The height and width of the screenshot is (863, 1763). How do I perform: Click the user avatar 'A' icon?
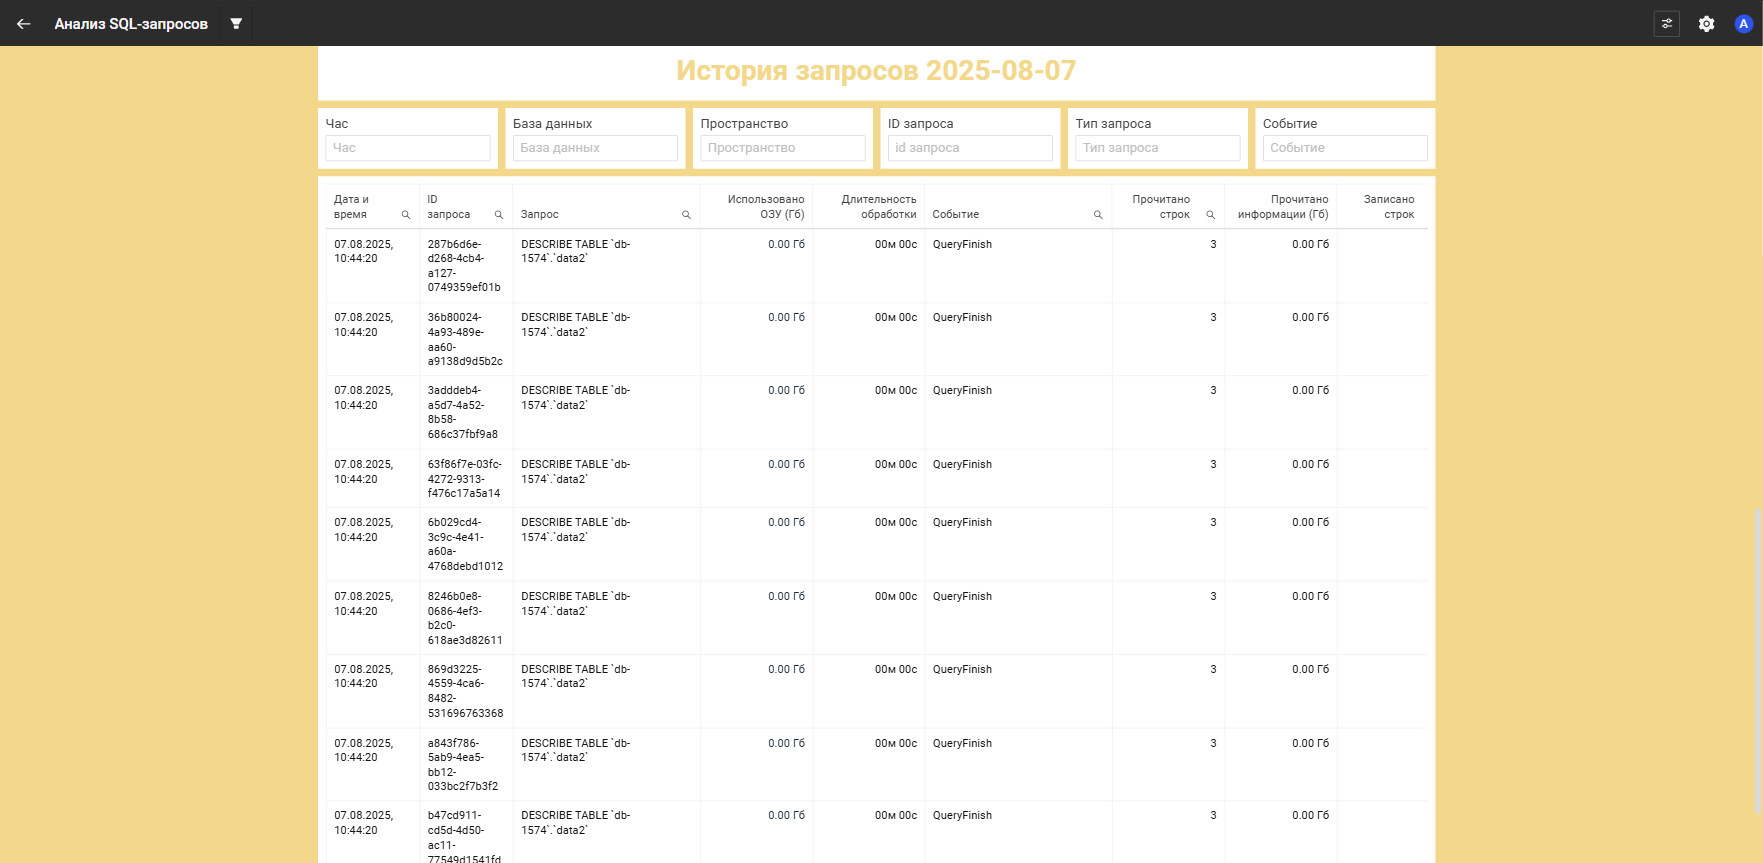coord(1743,24)
